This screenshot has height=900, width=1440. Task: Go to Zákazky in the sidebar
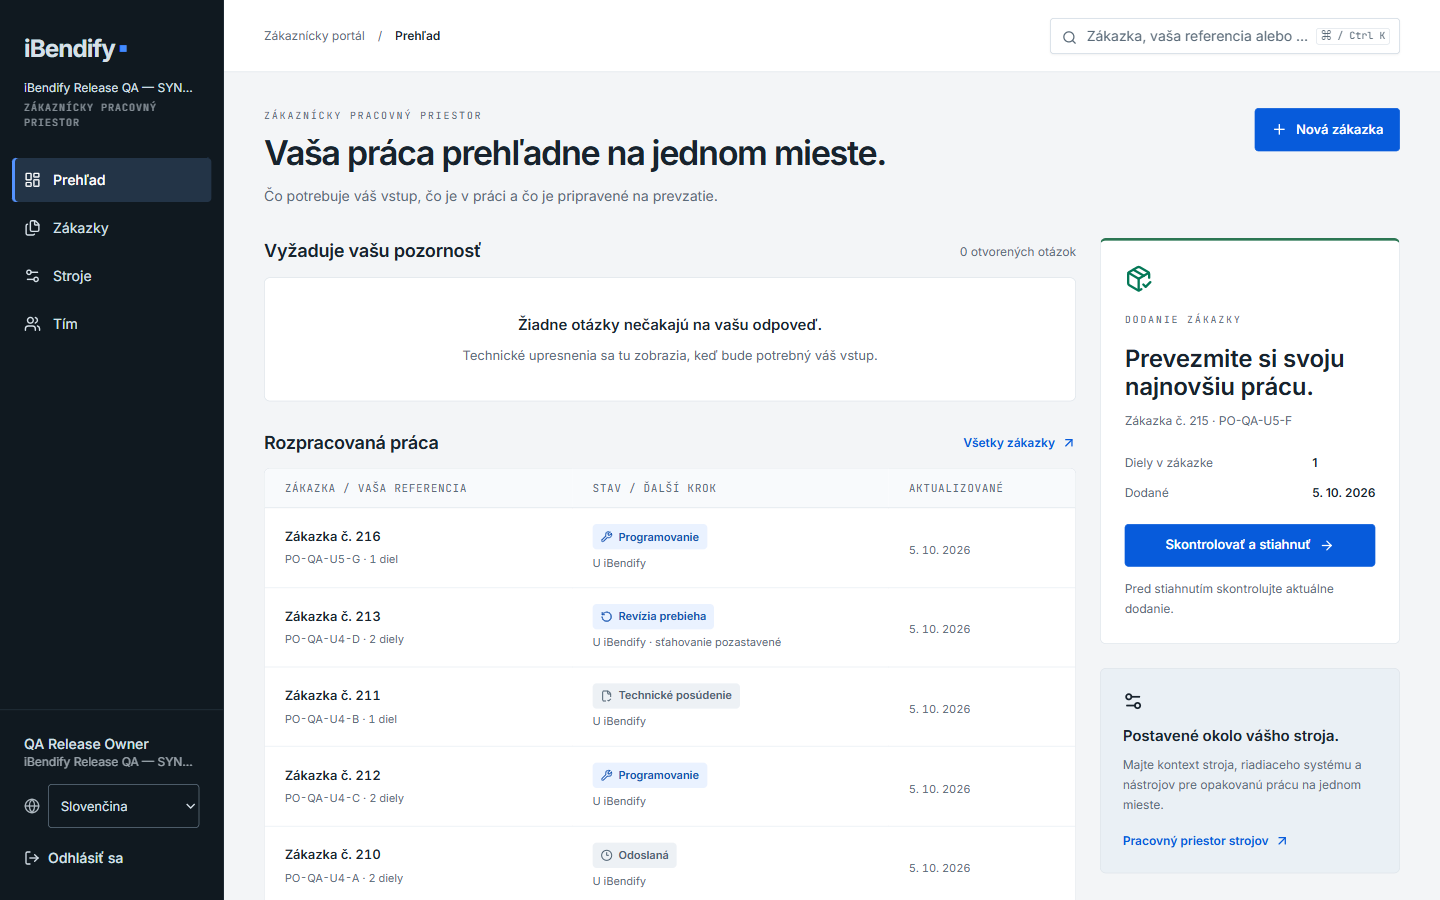pyautogui.click(x=112, y=228)
